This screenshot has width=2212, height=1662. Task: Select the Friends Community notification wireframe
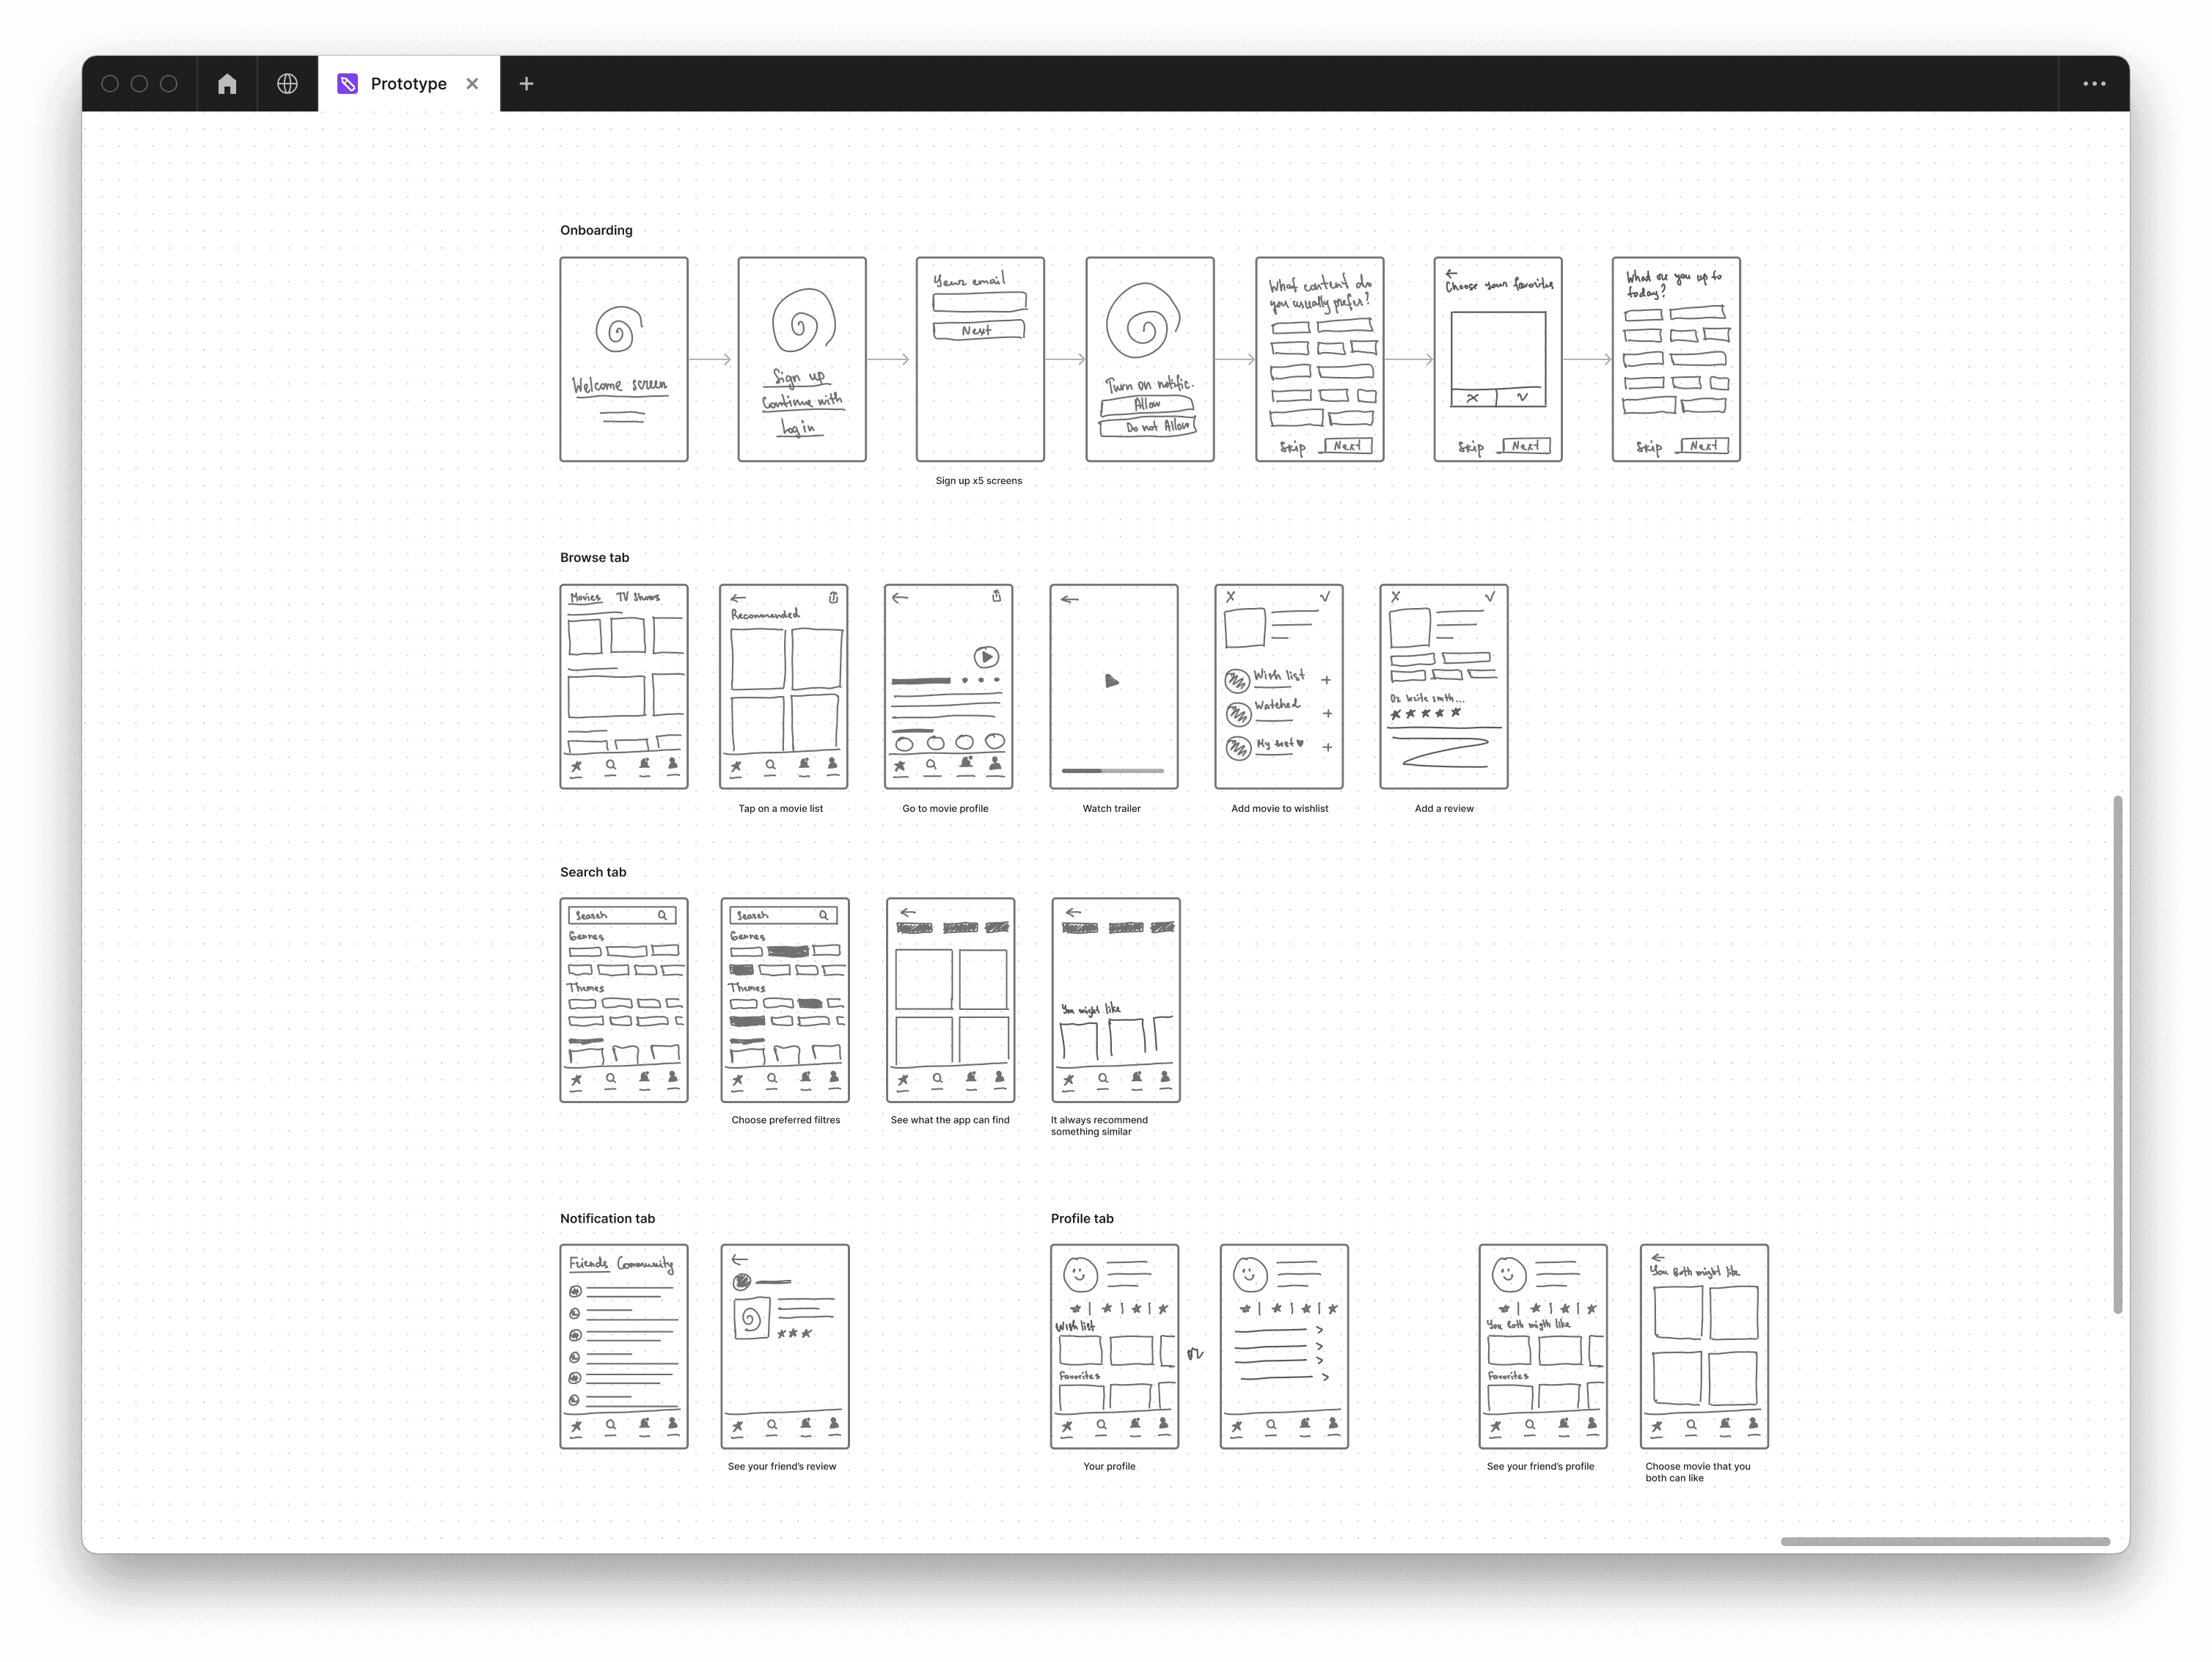[623, 1346]
